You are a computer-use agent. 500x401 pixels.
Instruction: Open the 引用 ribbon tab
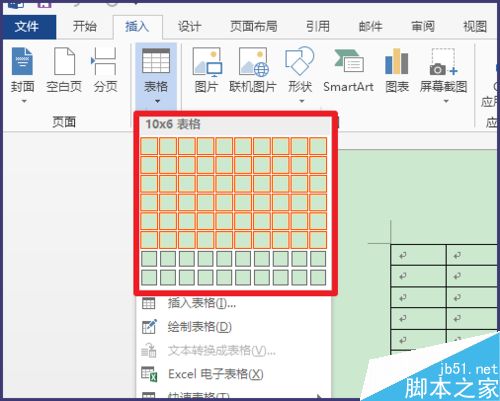point(318,27)
